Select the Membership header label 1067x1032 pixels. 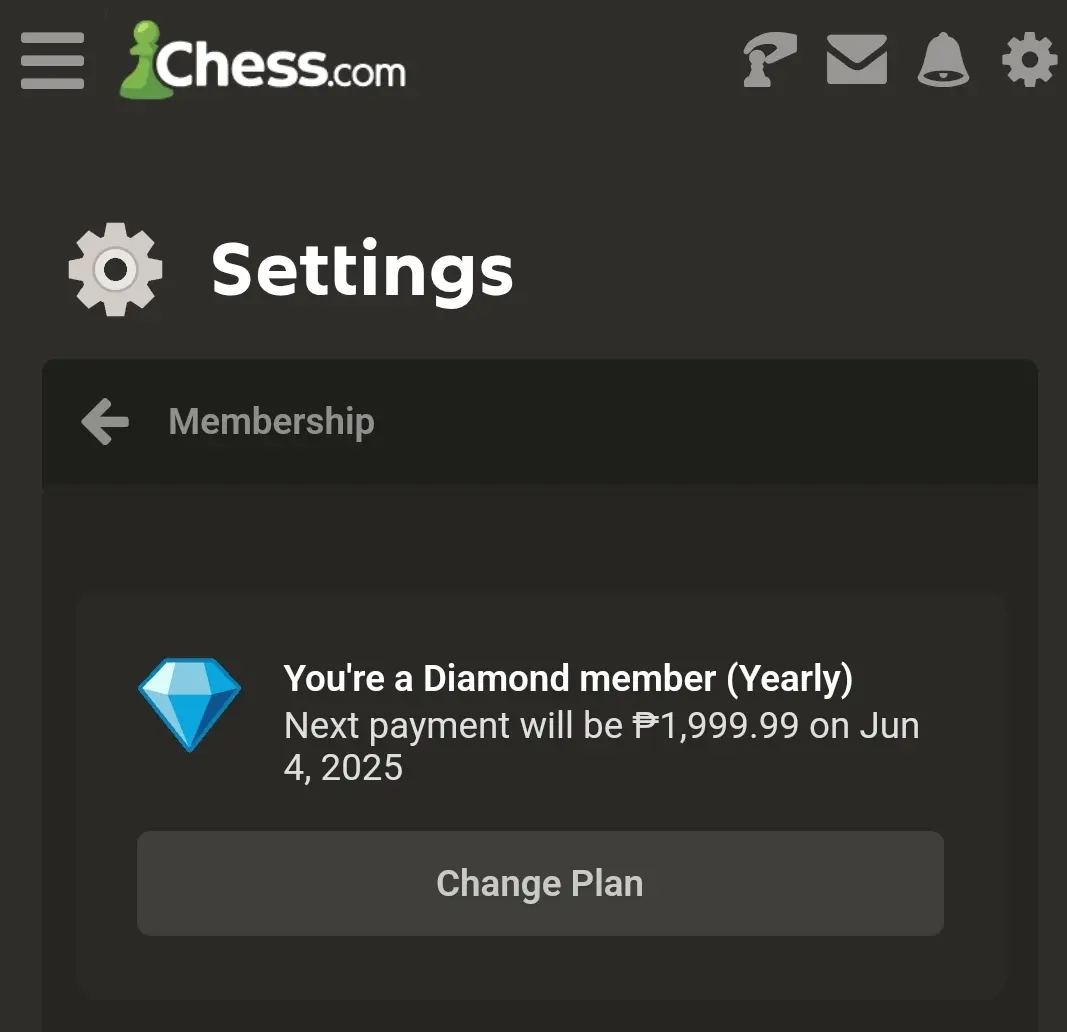pyautogui.click(x=272, y=422)
